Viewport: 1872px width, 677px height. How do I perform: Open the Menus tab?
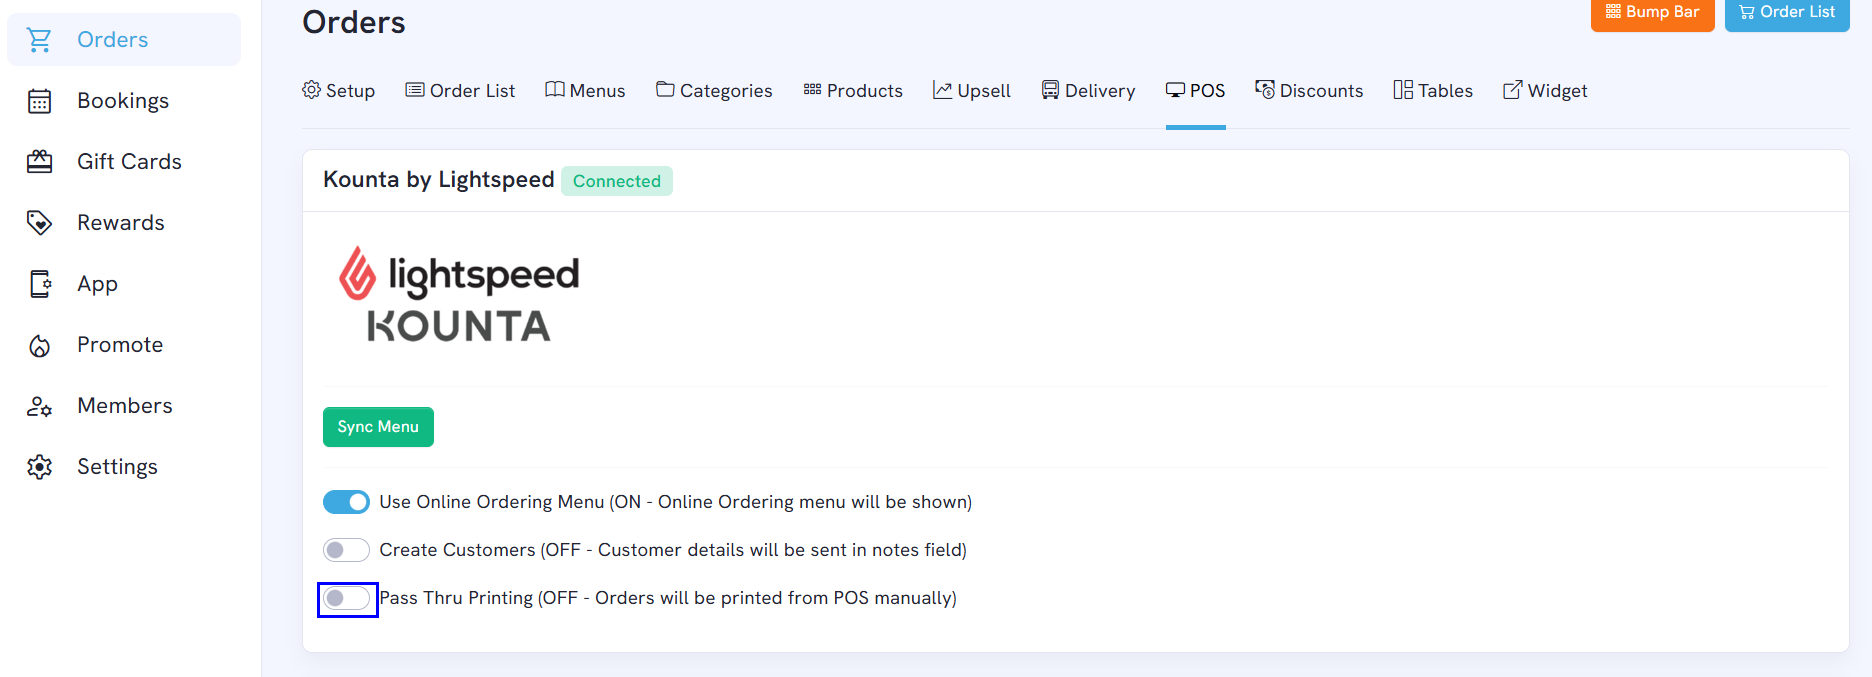click(585, 91)
